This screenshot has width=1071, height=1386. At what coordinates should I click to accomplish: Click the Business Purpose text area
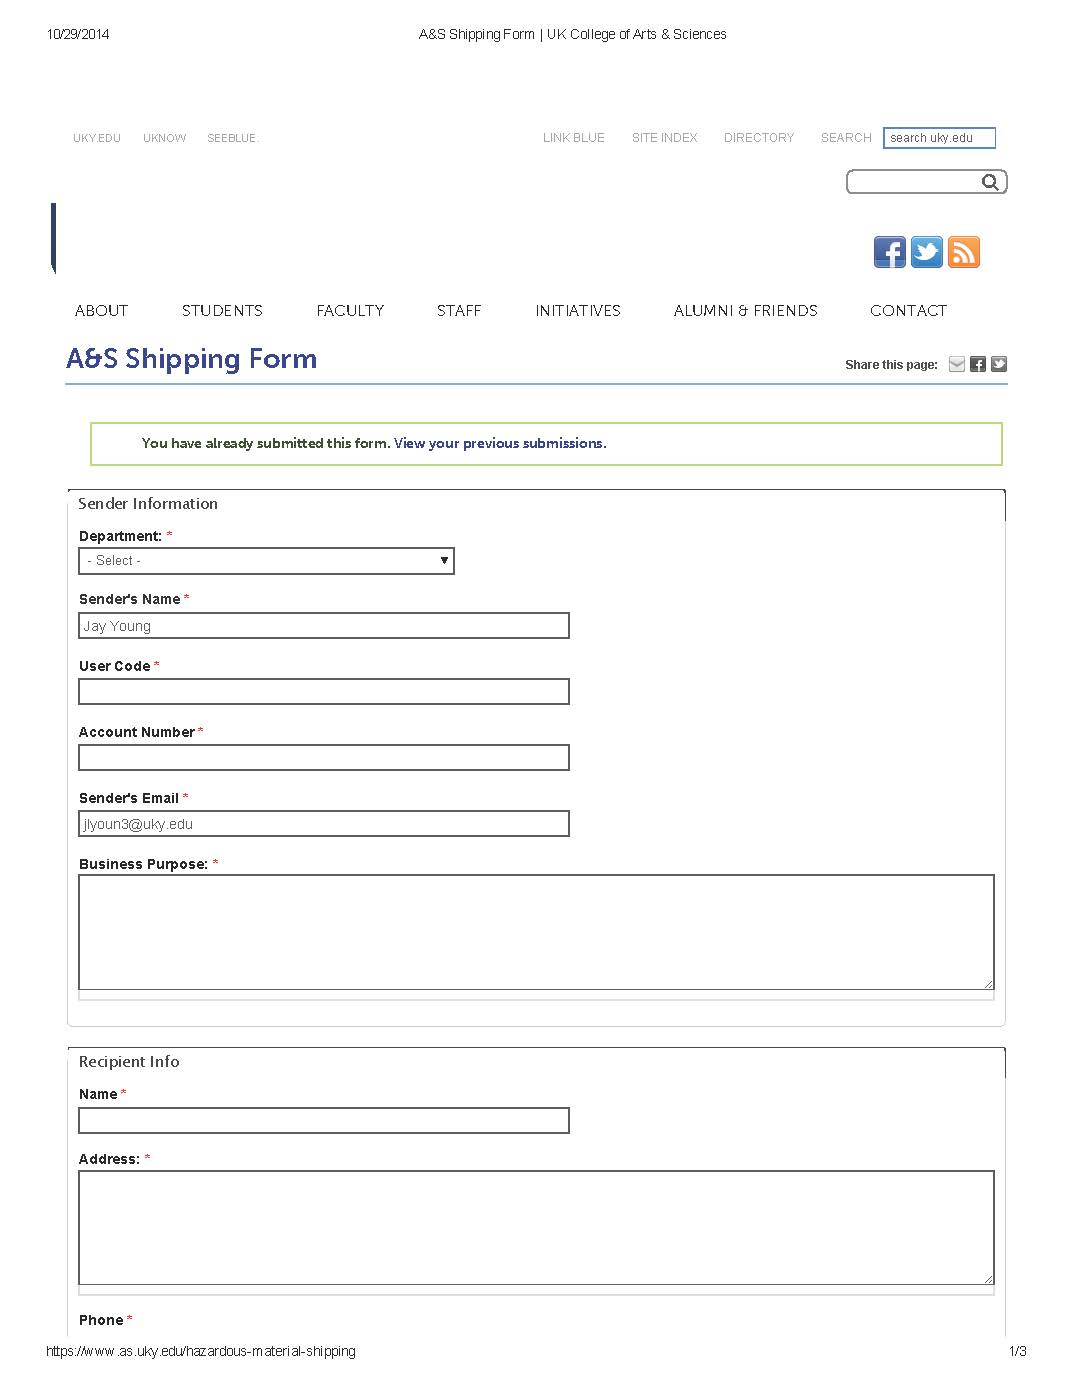536,932
